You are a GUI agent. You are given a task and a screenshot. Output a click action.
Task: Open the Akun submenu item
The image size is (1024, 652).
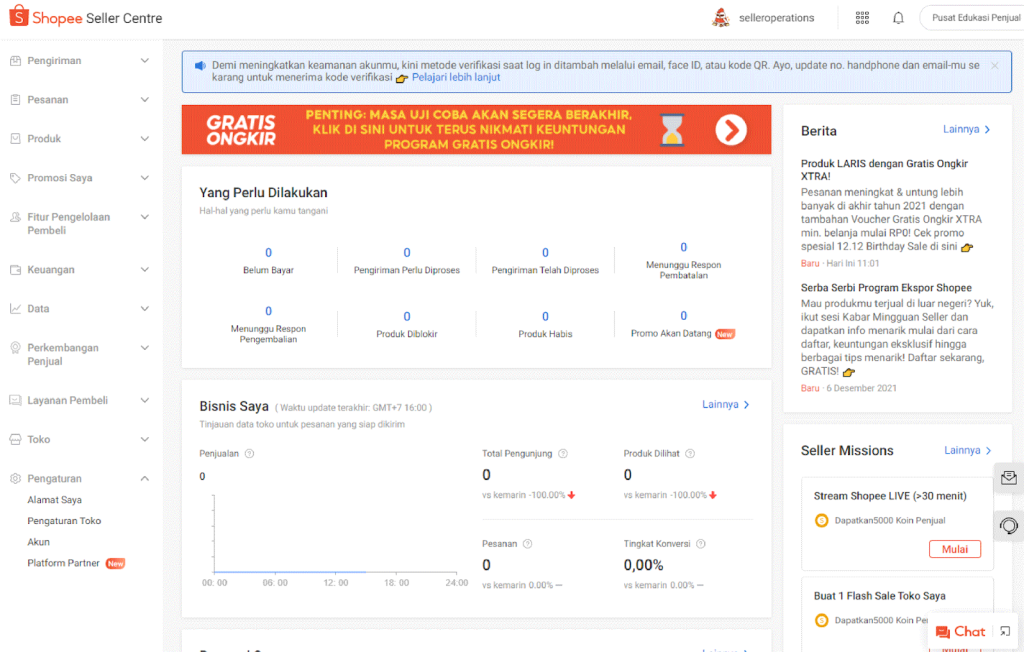click(39, 542)
